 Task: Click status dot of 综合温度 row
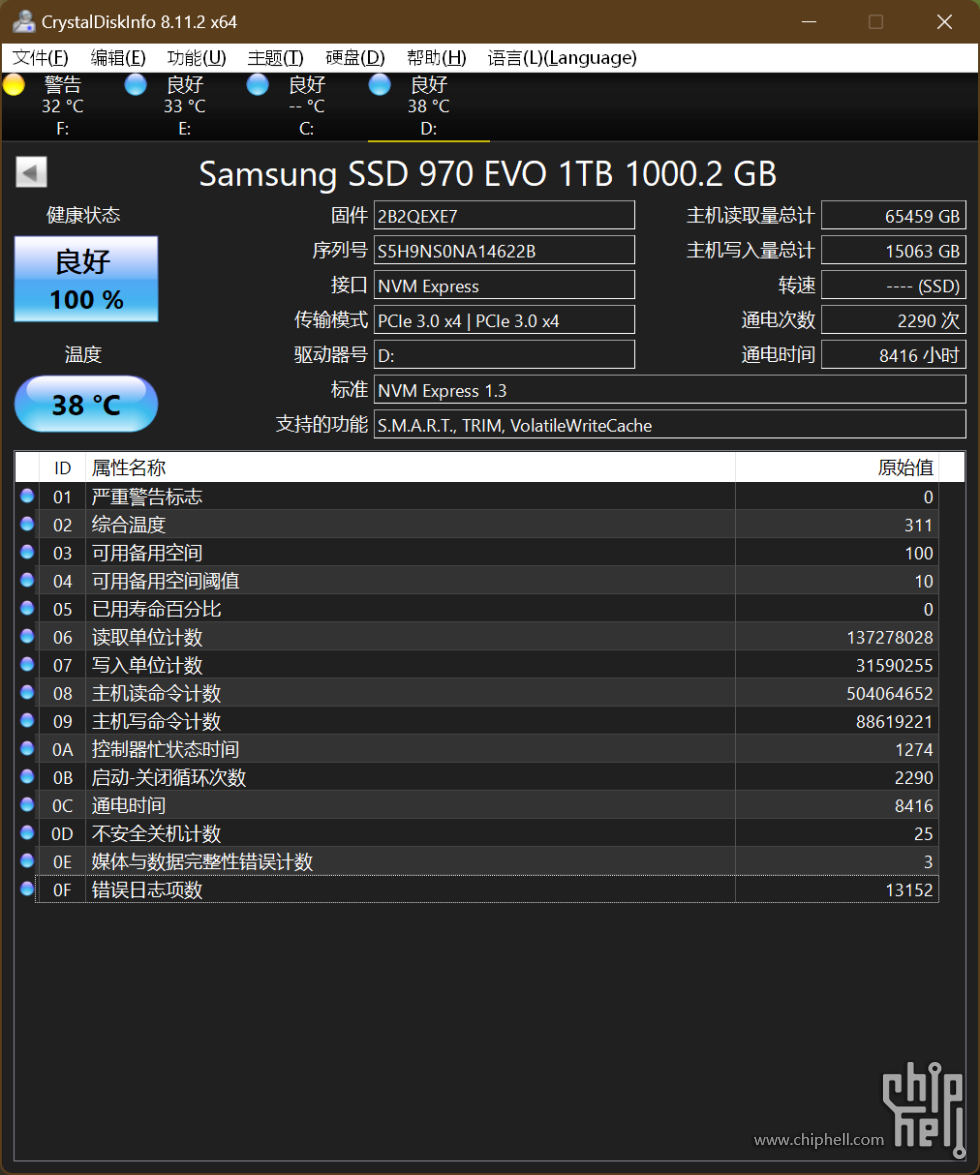[27, 524]
